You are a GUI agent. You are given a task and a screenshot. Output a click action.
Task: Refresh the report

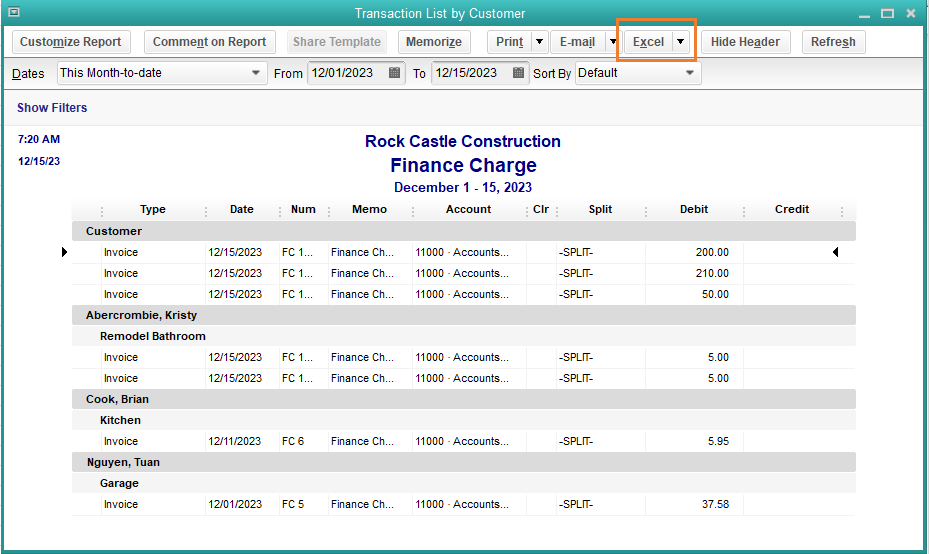pos(833,42)
